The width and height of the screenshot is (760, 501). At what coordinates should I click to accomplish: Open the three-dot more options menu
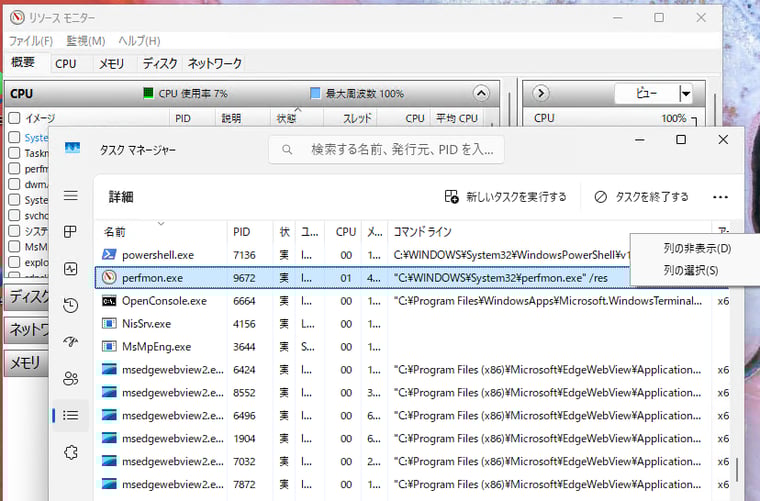click(x=720, y=197)
